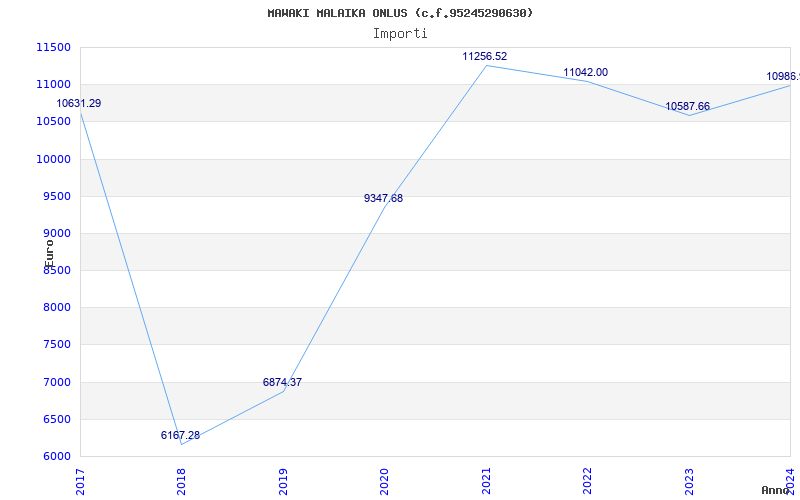Click the 6500 y-axis tick label
The height and width of the screenshot is (500, 800).
tap(57, 419)
